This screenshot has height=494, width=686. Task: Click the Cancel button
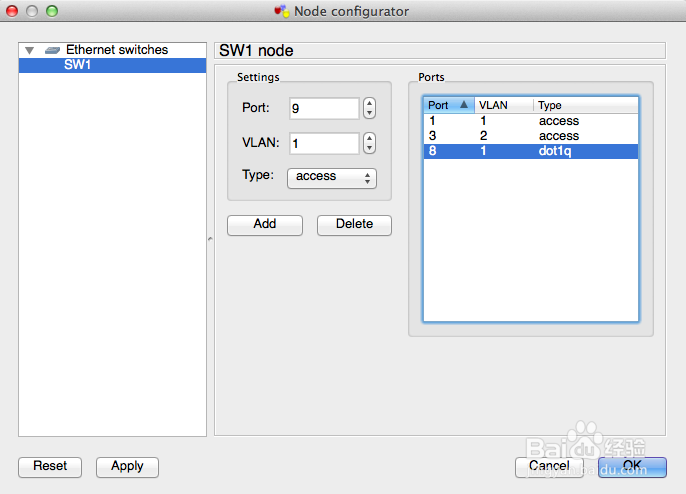pos(550,467)
